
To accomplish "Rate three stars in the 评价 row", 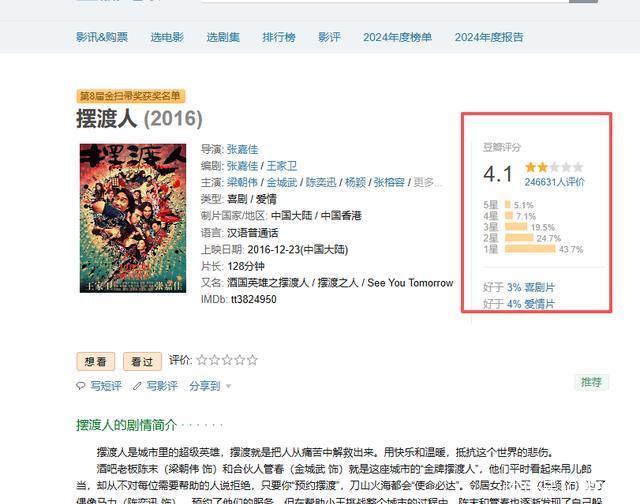I will (x=227, y=360).
